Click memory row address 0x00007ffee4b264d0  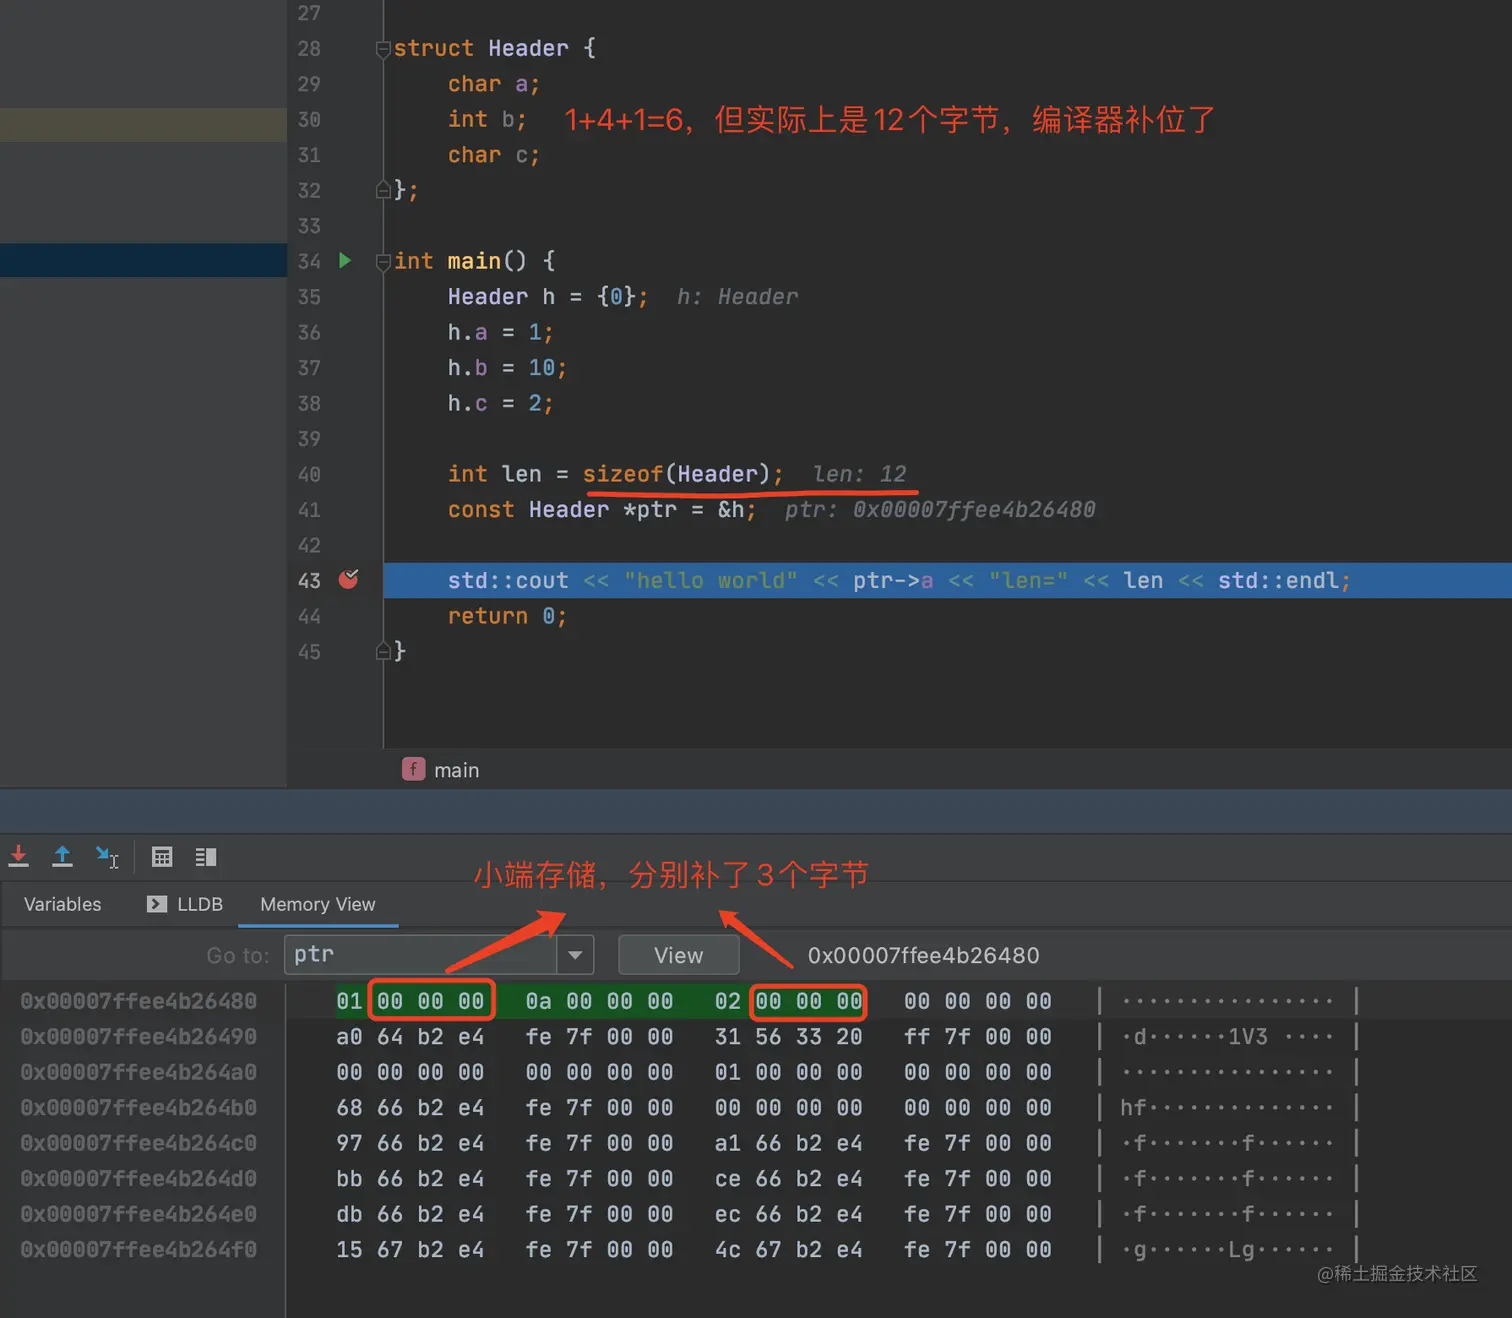click(x=139, y=1179)
